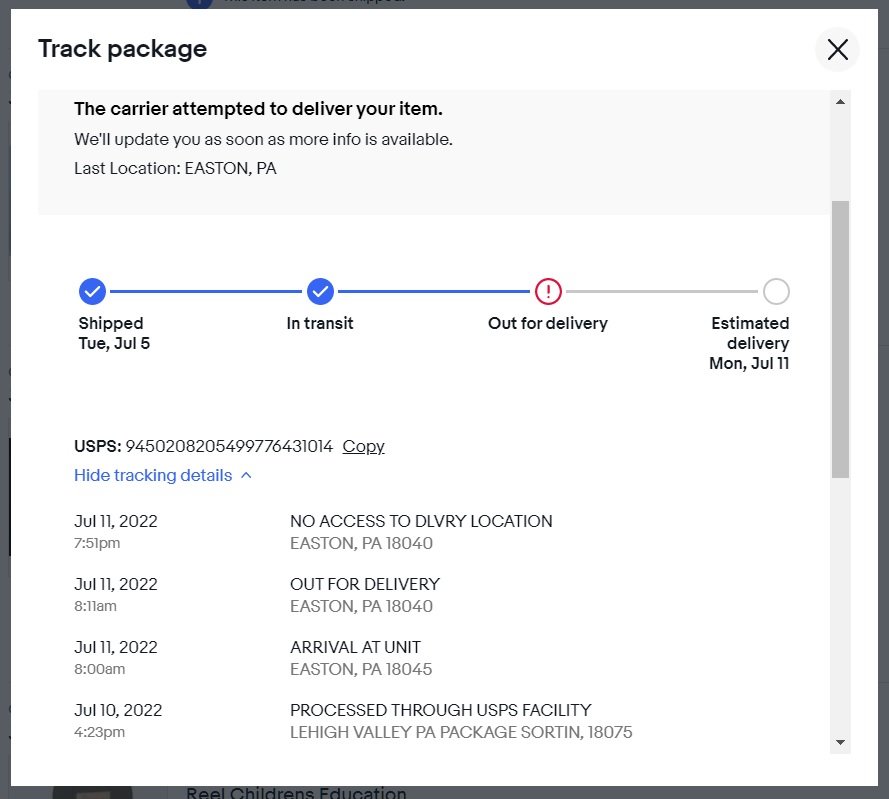
Task: Close the Track package dialog
Action: coord(837,49)
